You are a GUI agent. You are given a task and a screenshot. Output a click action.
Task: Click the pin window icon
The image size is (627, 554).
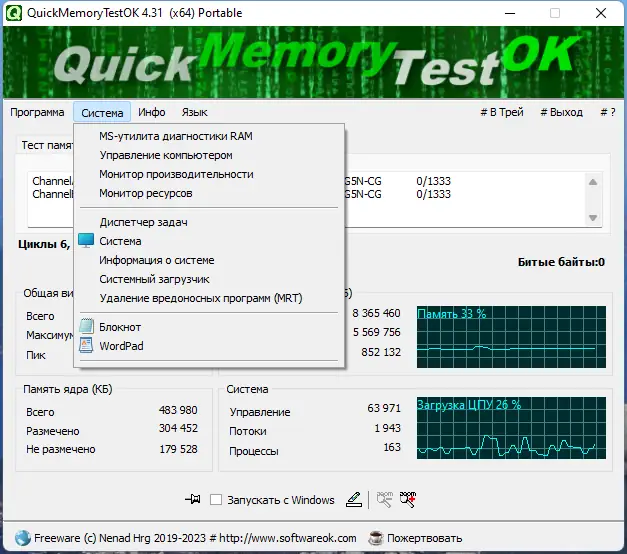coord(193,499)
